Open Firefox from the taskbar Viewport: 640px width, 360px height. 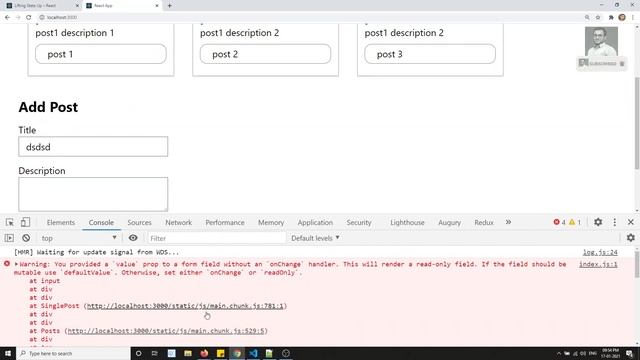204,353
